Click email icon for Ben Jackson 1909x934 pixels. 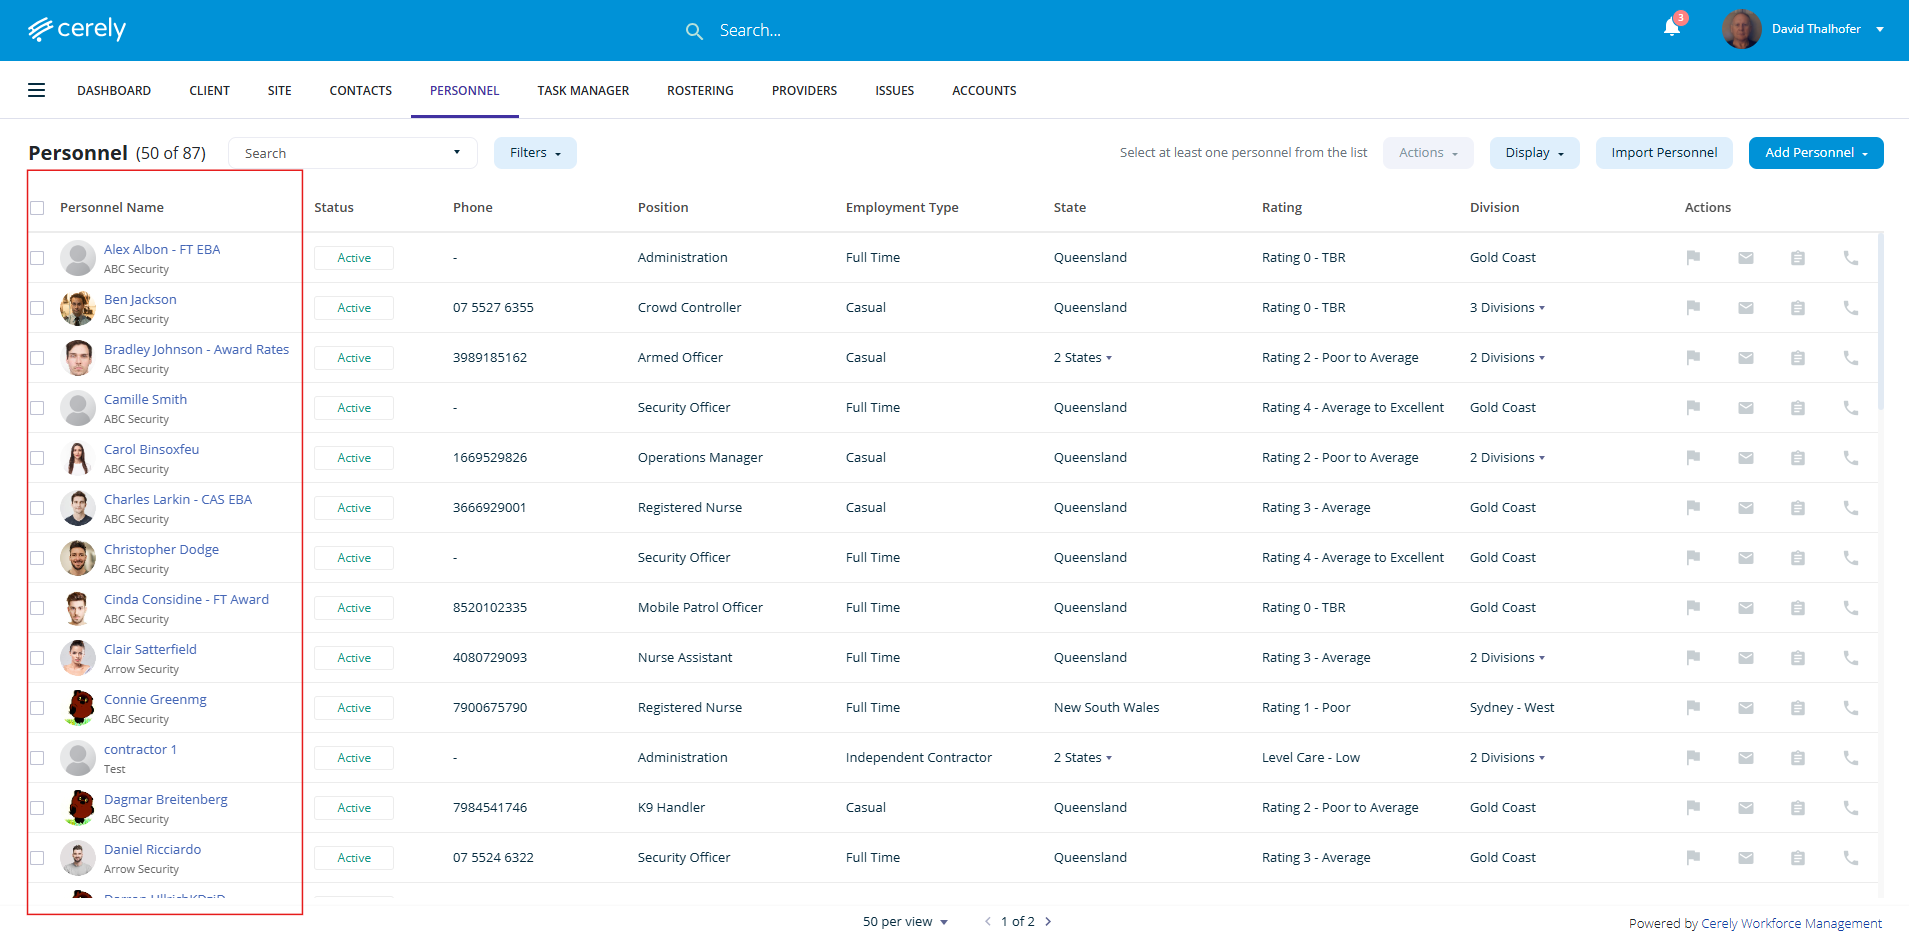click(x=1745, y=308)
